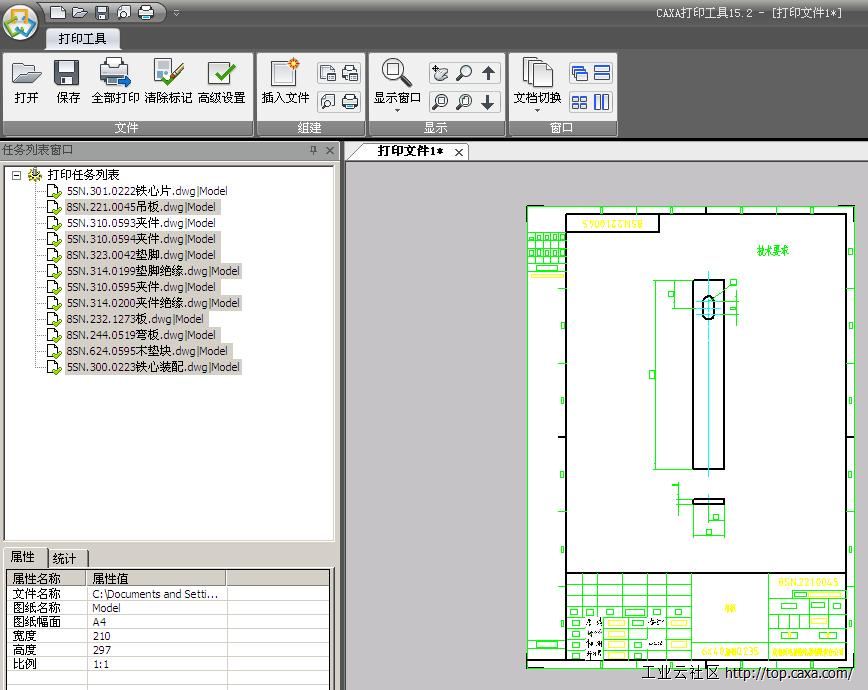Select 8SN.221.0045吊板.dwg task
The image size is (868, 690).
pyautogui.click(x=141, y=207)
